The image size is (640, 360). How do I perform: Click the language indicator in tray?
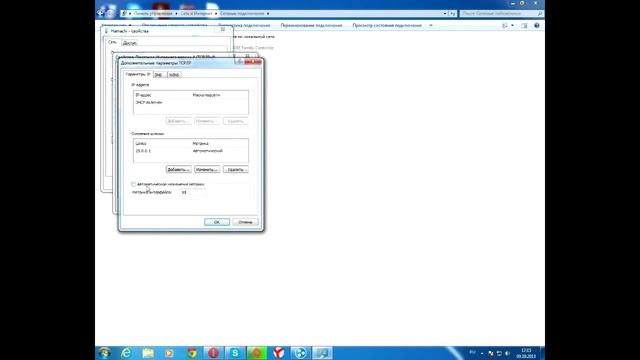coord(473,352)
